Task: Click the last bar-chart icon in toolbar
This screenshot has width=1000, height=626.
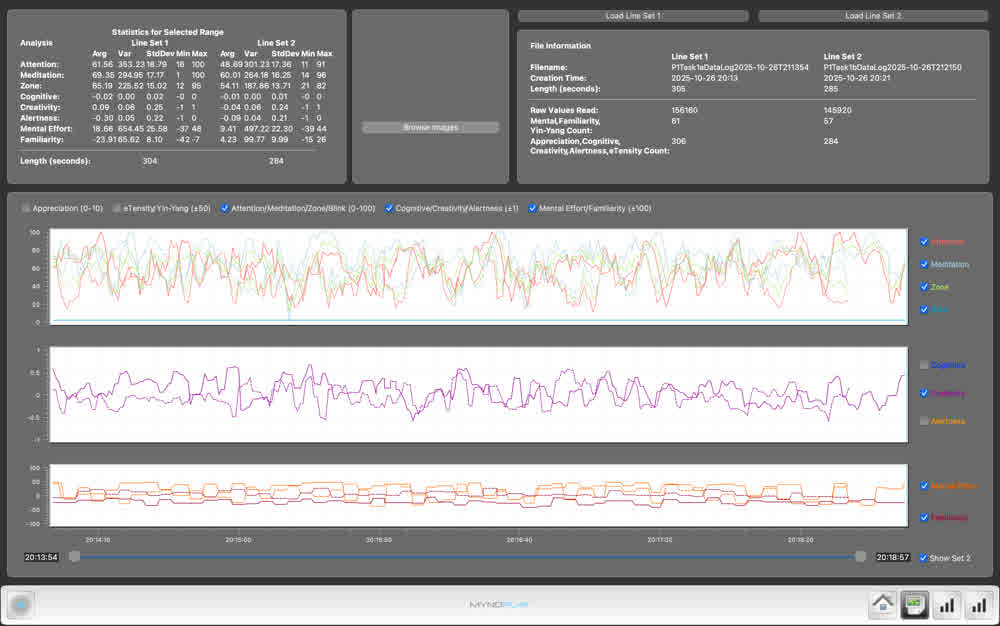Action: coord(979,604)
